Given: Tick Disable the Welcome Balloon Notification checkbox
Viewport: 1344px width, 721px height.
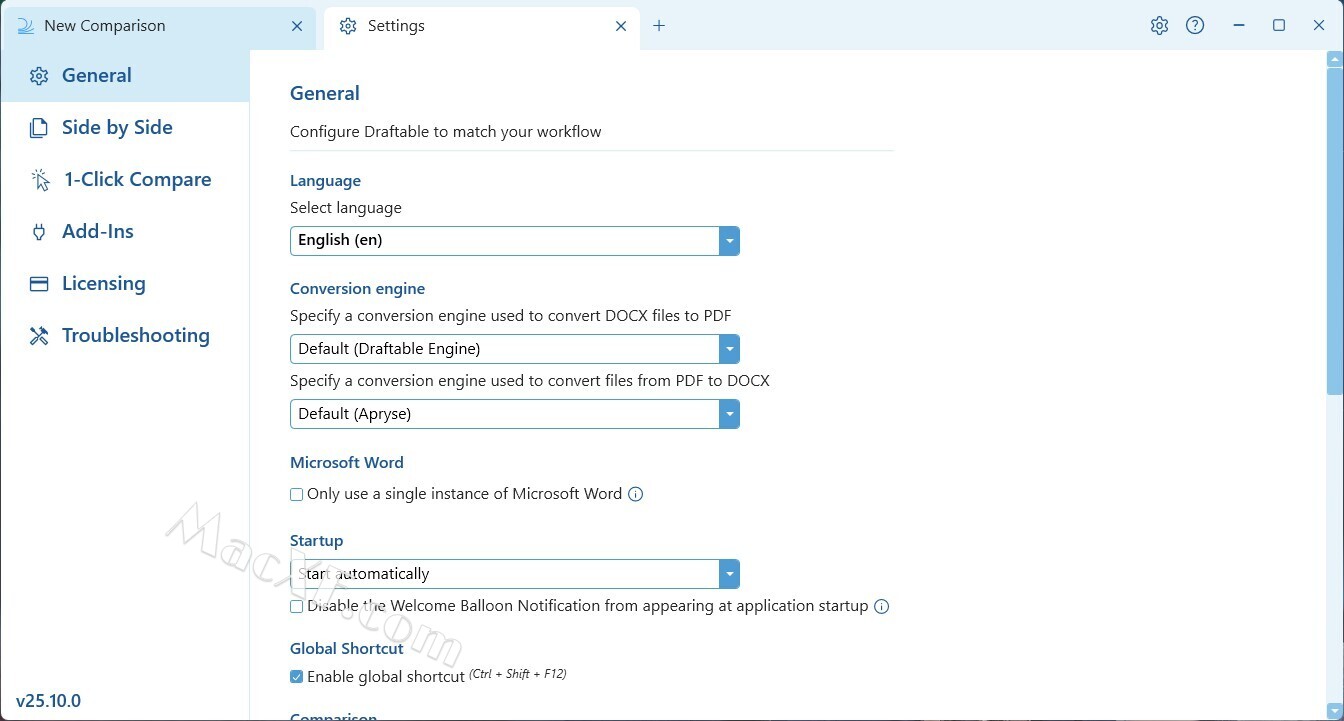Looking at the screenshot, I should point(297,606).
